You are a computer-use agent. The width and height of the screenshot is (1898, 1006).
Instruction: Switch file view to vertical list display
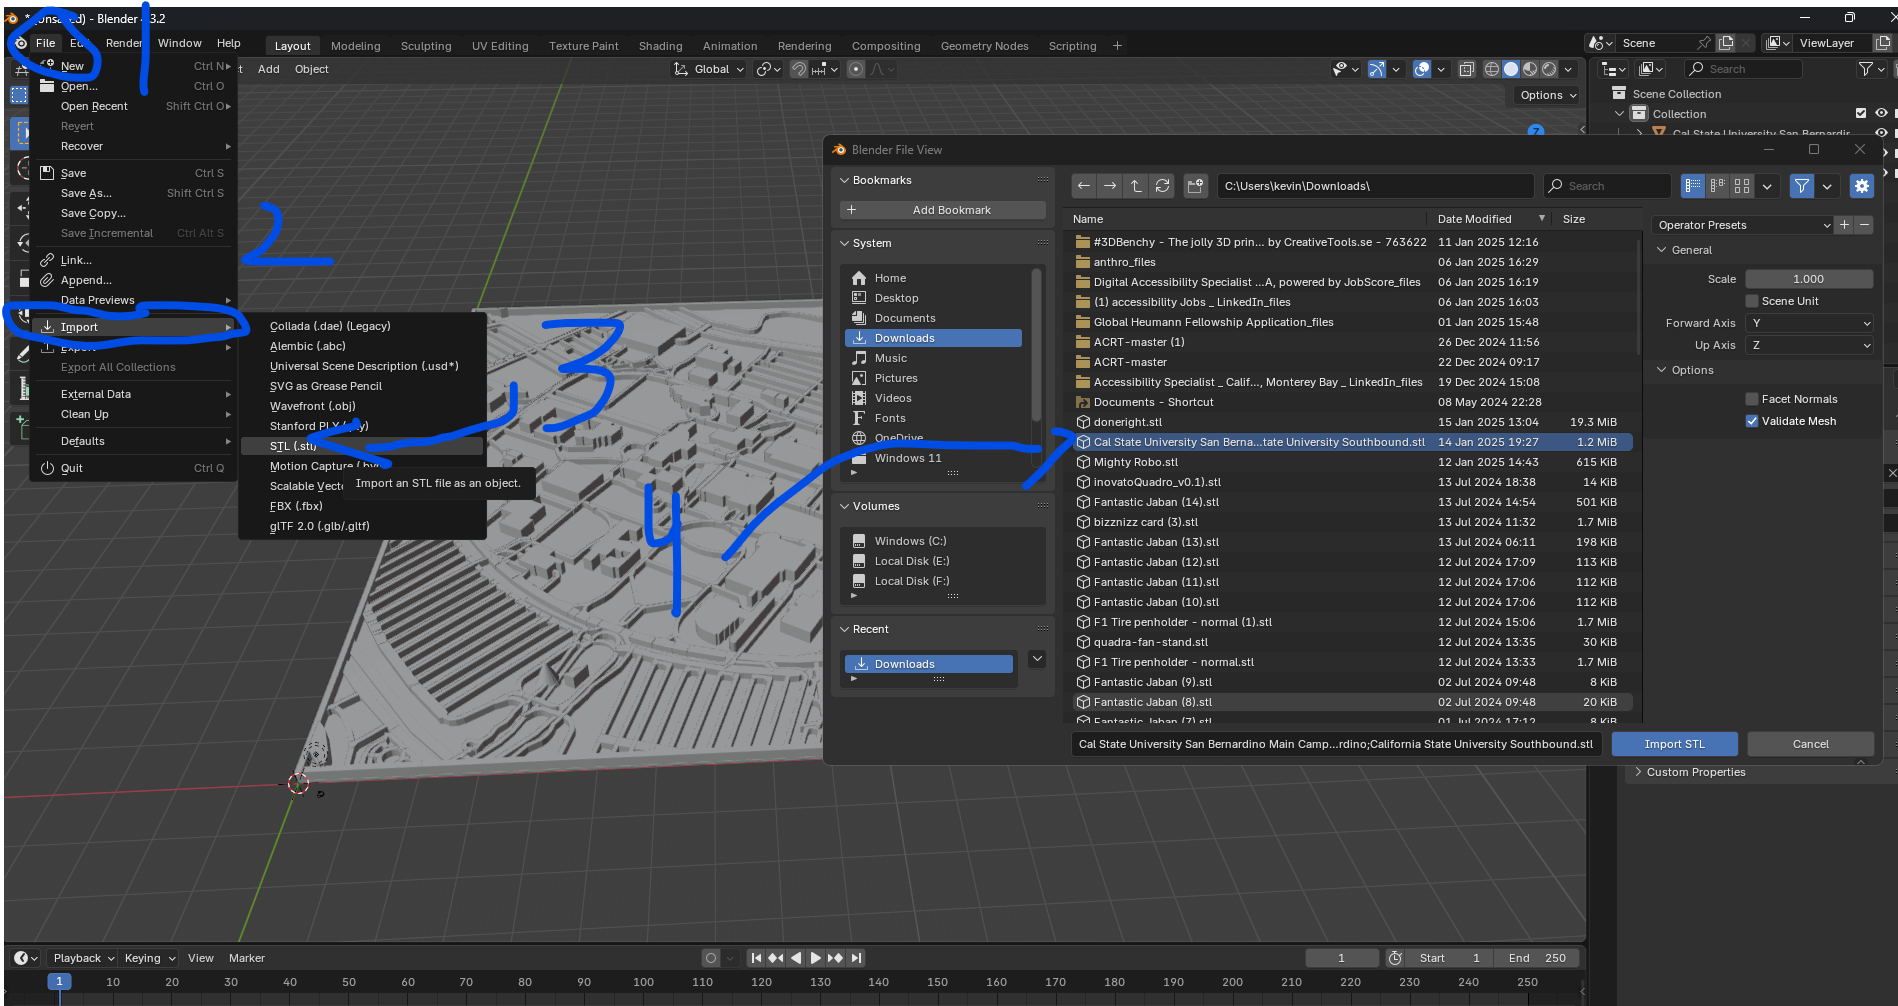[1692, 186]
